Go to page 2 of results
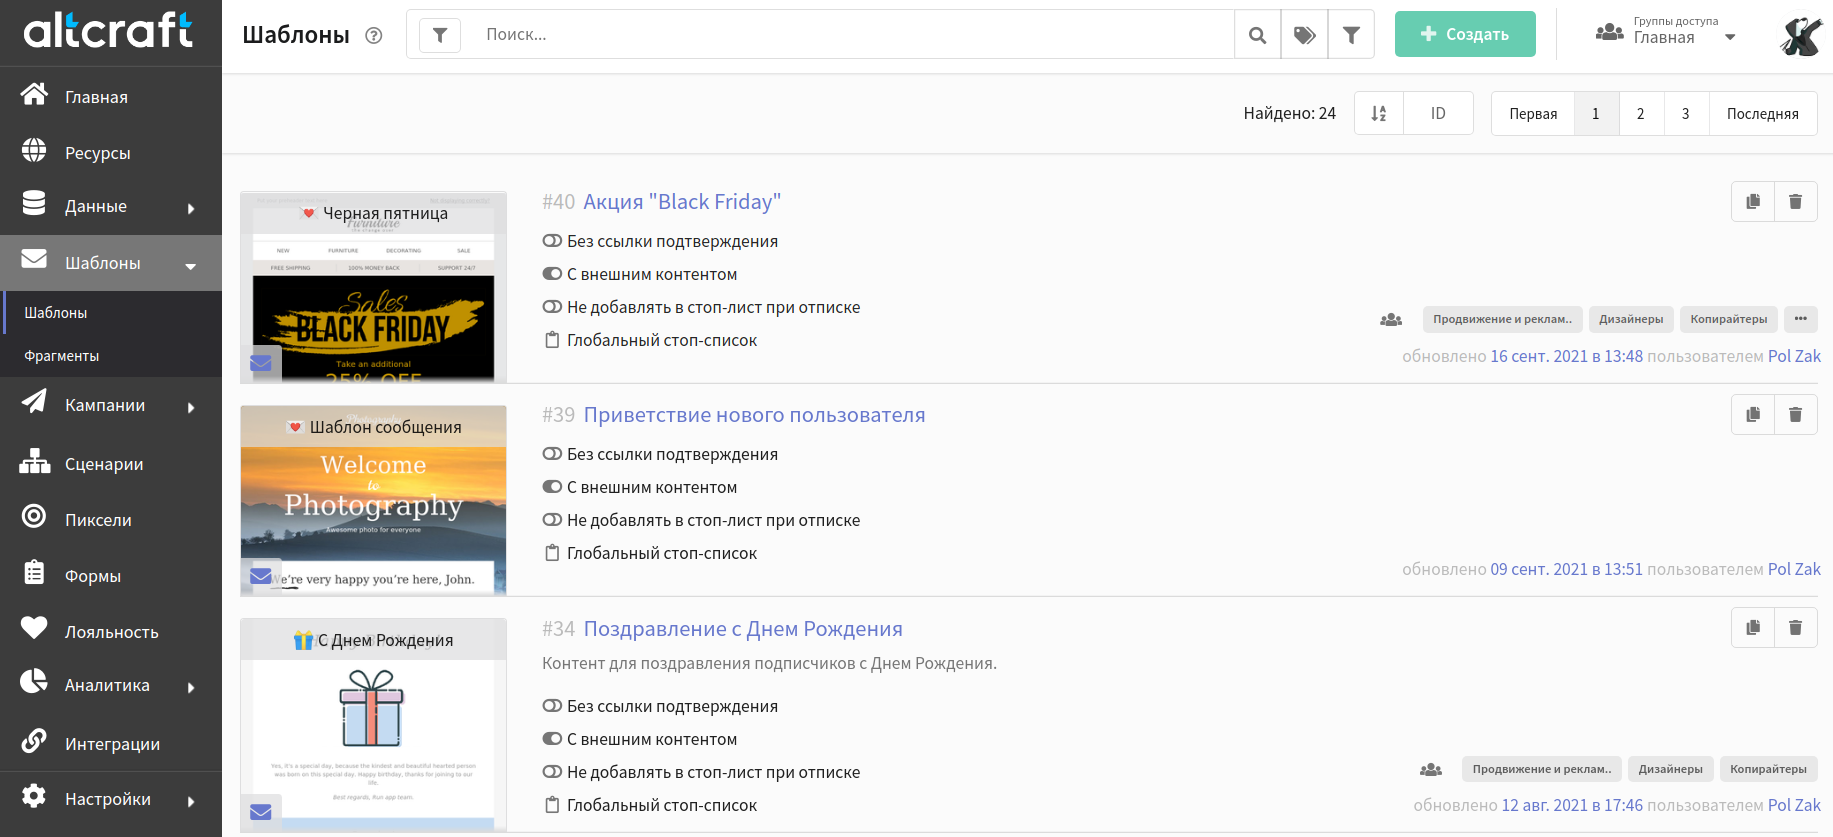The width and height of the screenshot is (1833, 837). 1640,114
